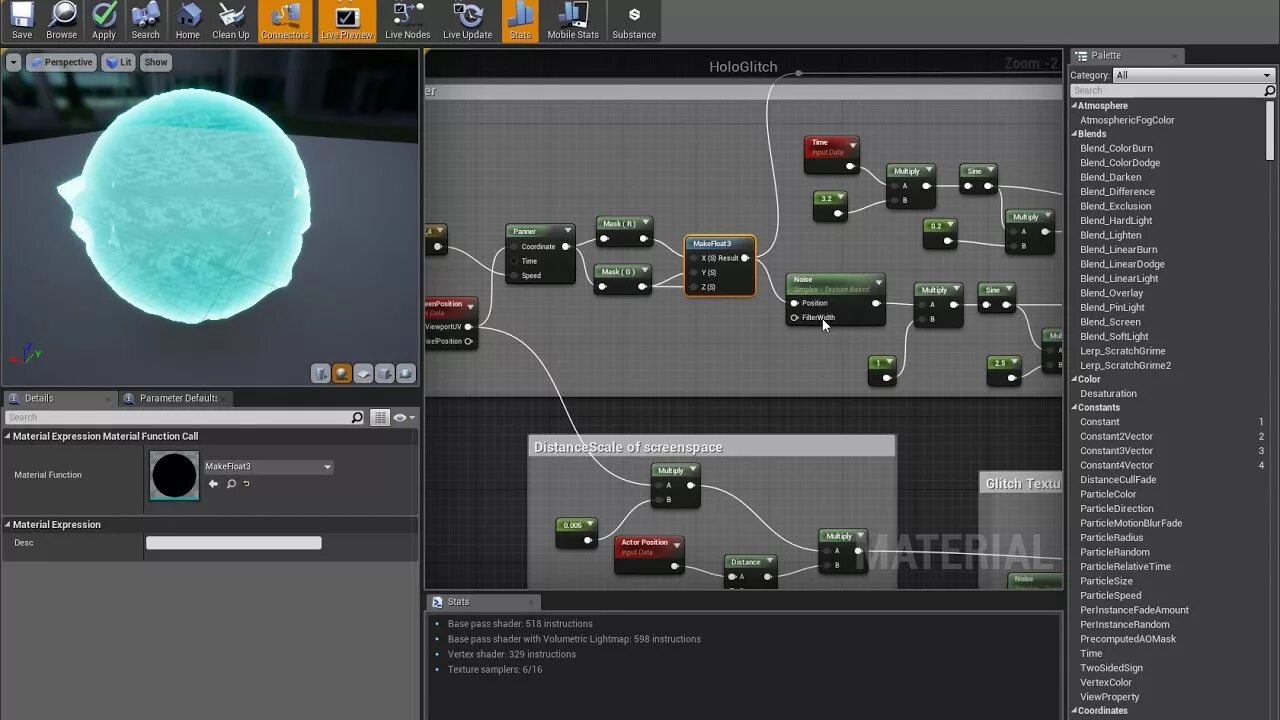Collapse the Noise node arrow
The image size is (1280, 720).
[878, 284]
